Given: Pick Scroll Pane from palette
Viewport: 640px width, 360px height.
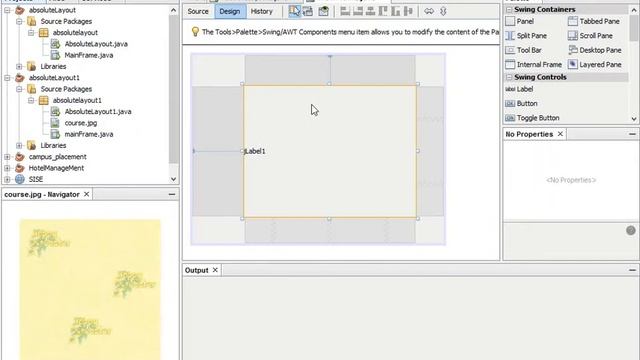Looking at the screenshot, I should pos(590,36).
